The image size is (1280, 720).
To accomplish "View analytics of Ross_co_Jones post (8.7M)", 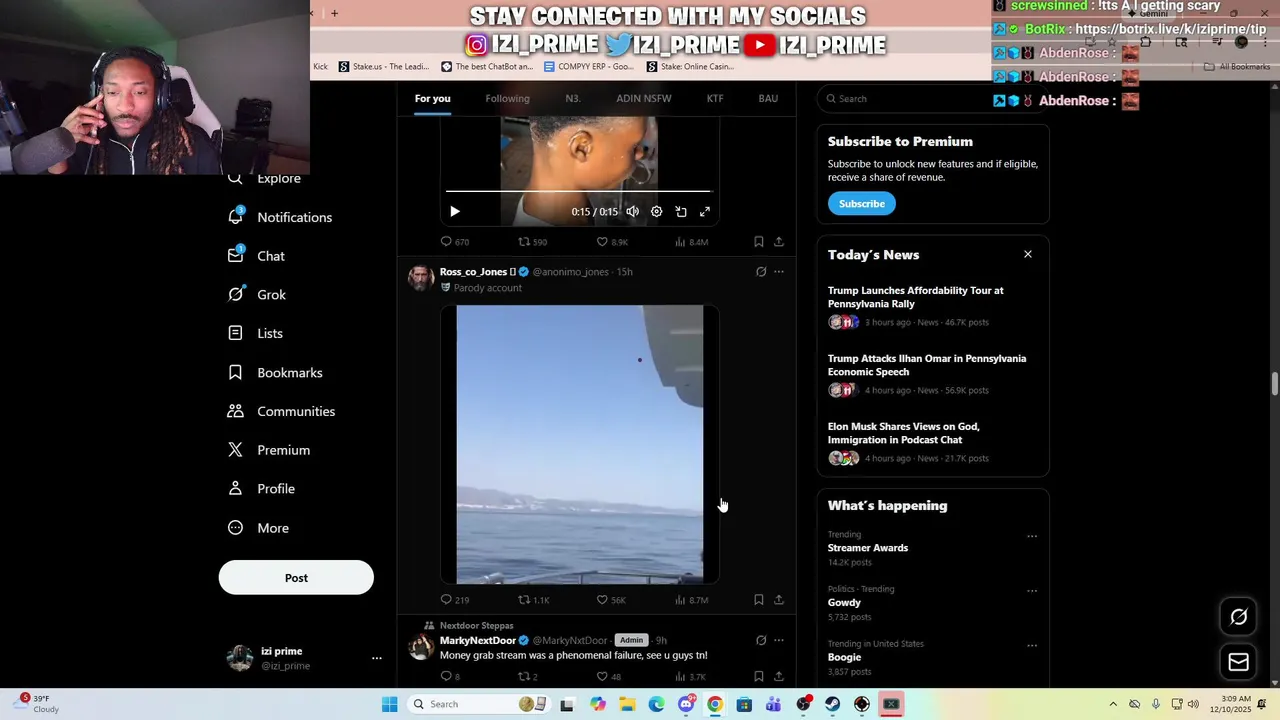I will tap(692, 600).
